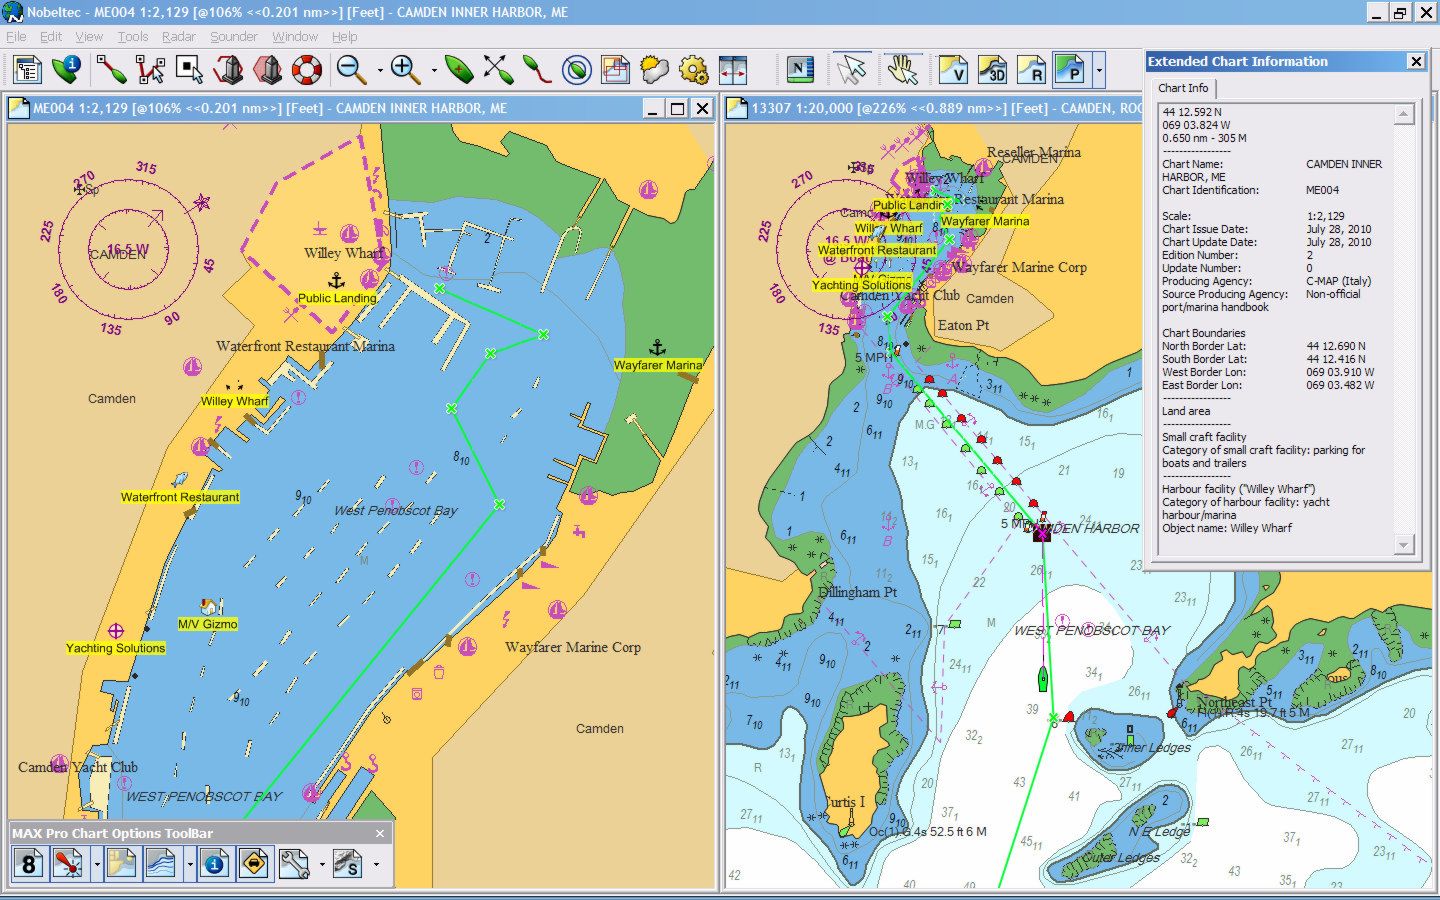Select the arrow cursor tool
This screenshot has height=900, width=1440.
(x=852, y=70)
